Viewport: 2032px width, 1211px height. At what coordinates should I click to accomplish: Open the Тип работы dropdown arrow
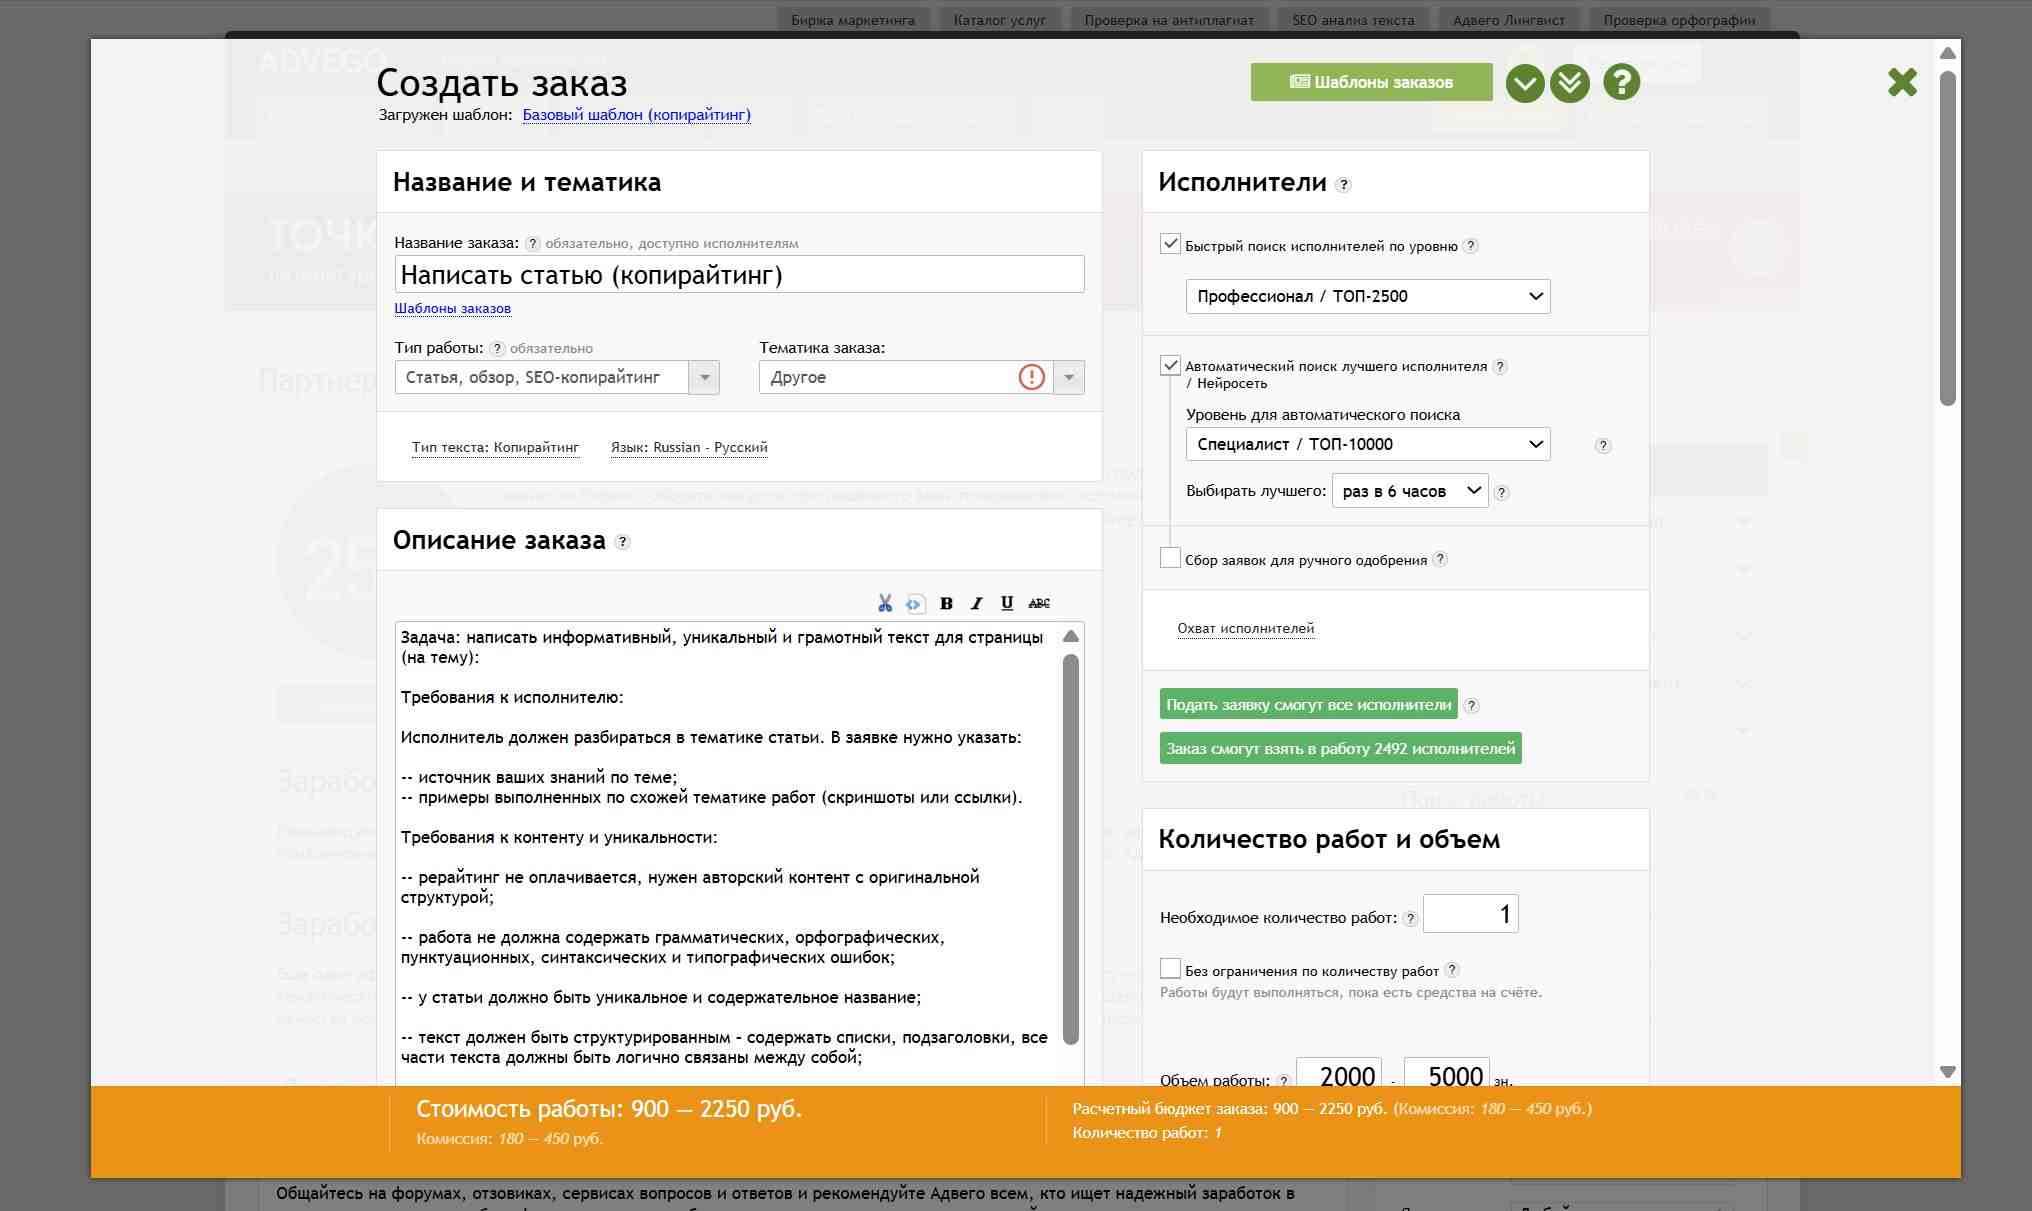click(704, 377)
